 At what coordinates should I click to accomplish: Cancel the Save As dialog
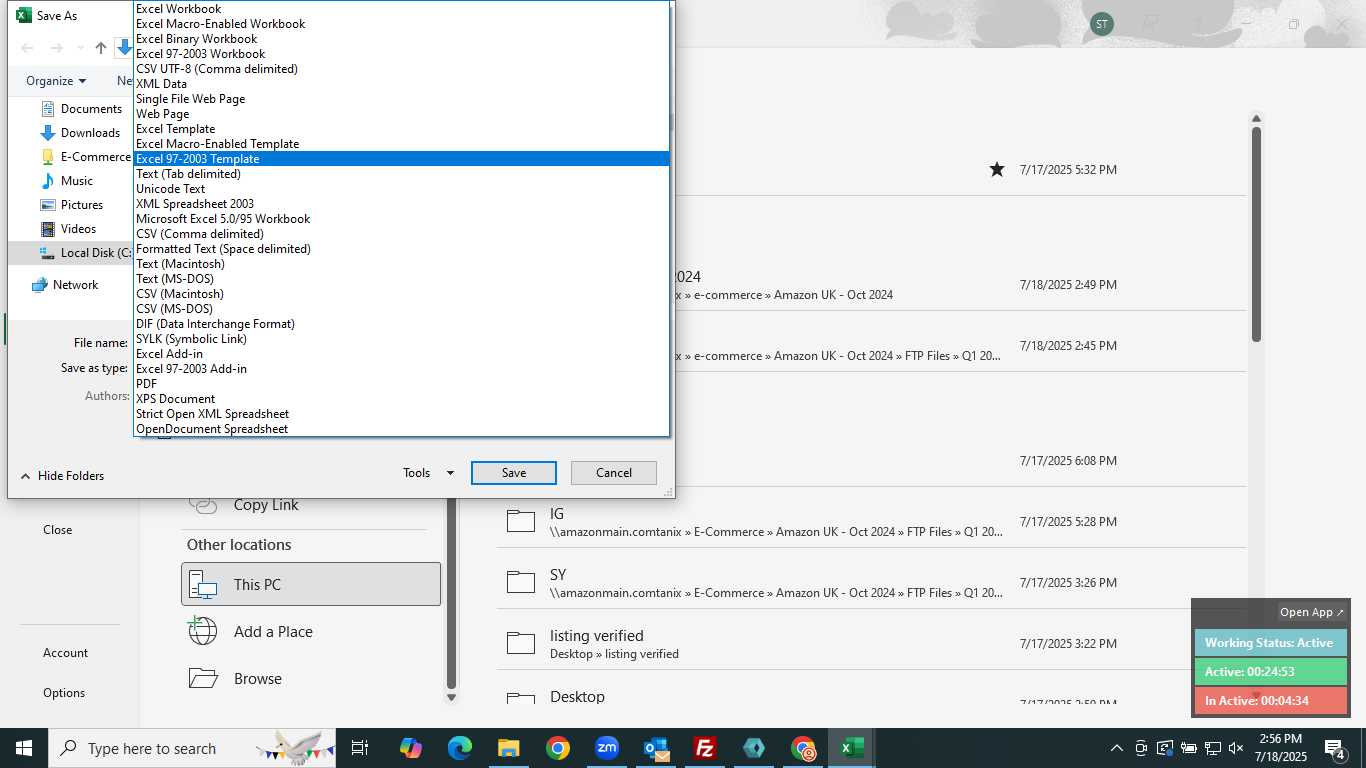614,473
